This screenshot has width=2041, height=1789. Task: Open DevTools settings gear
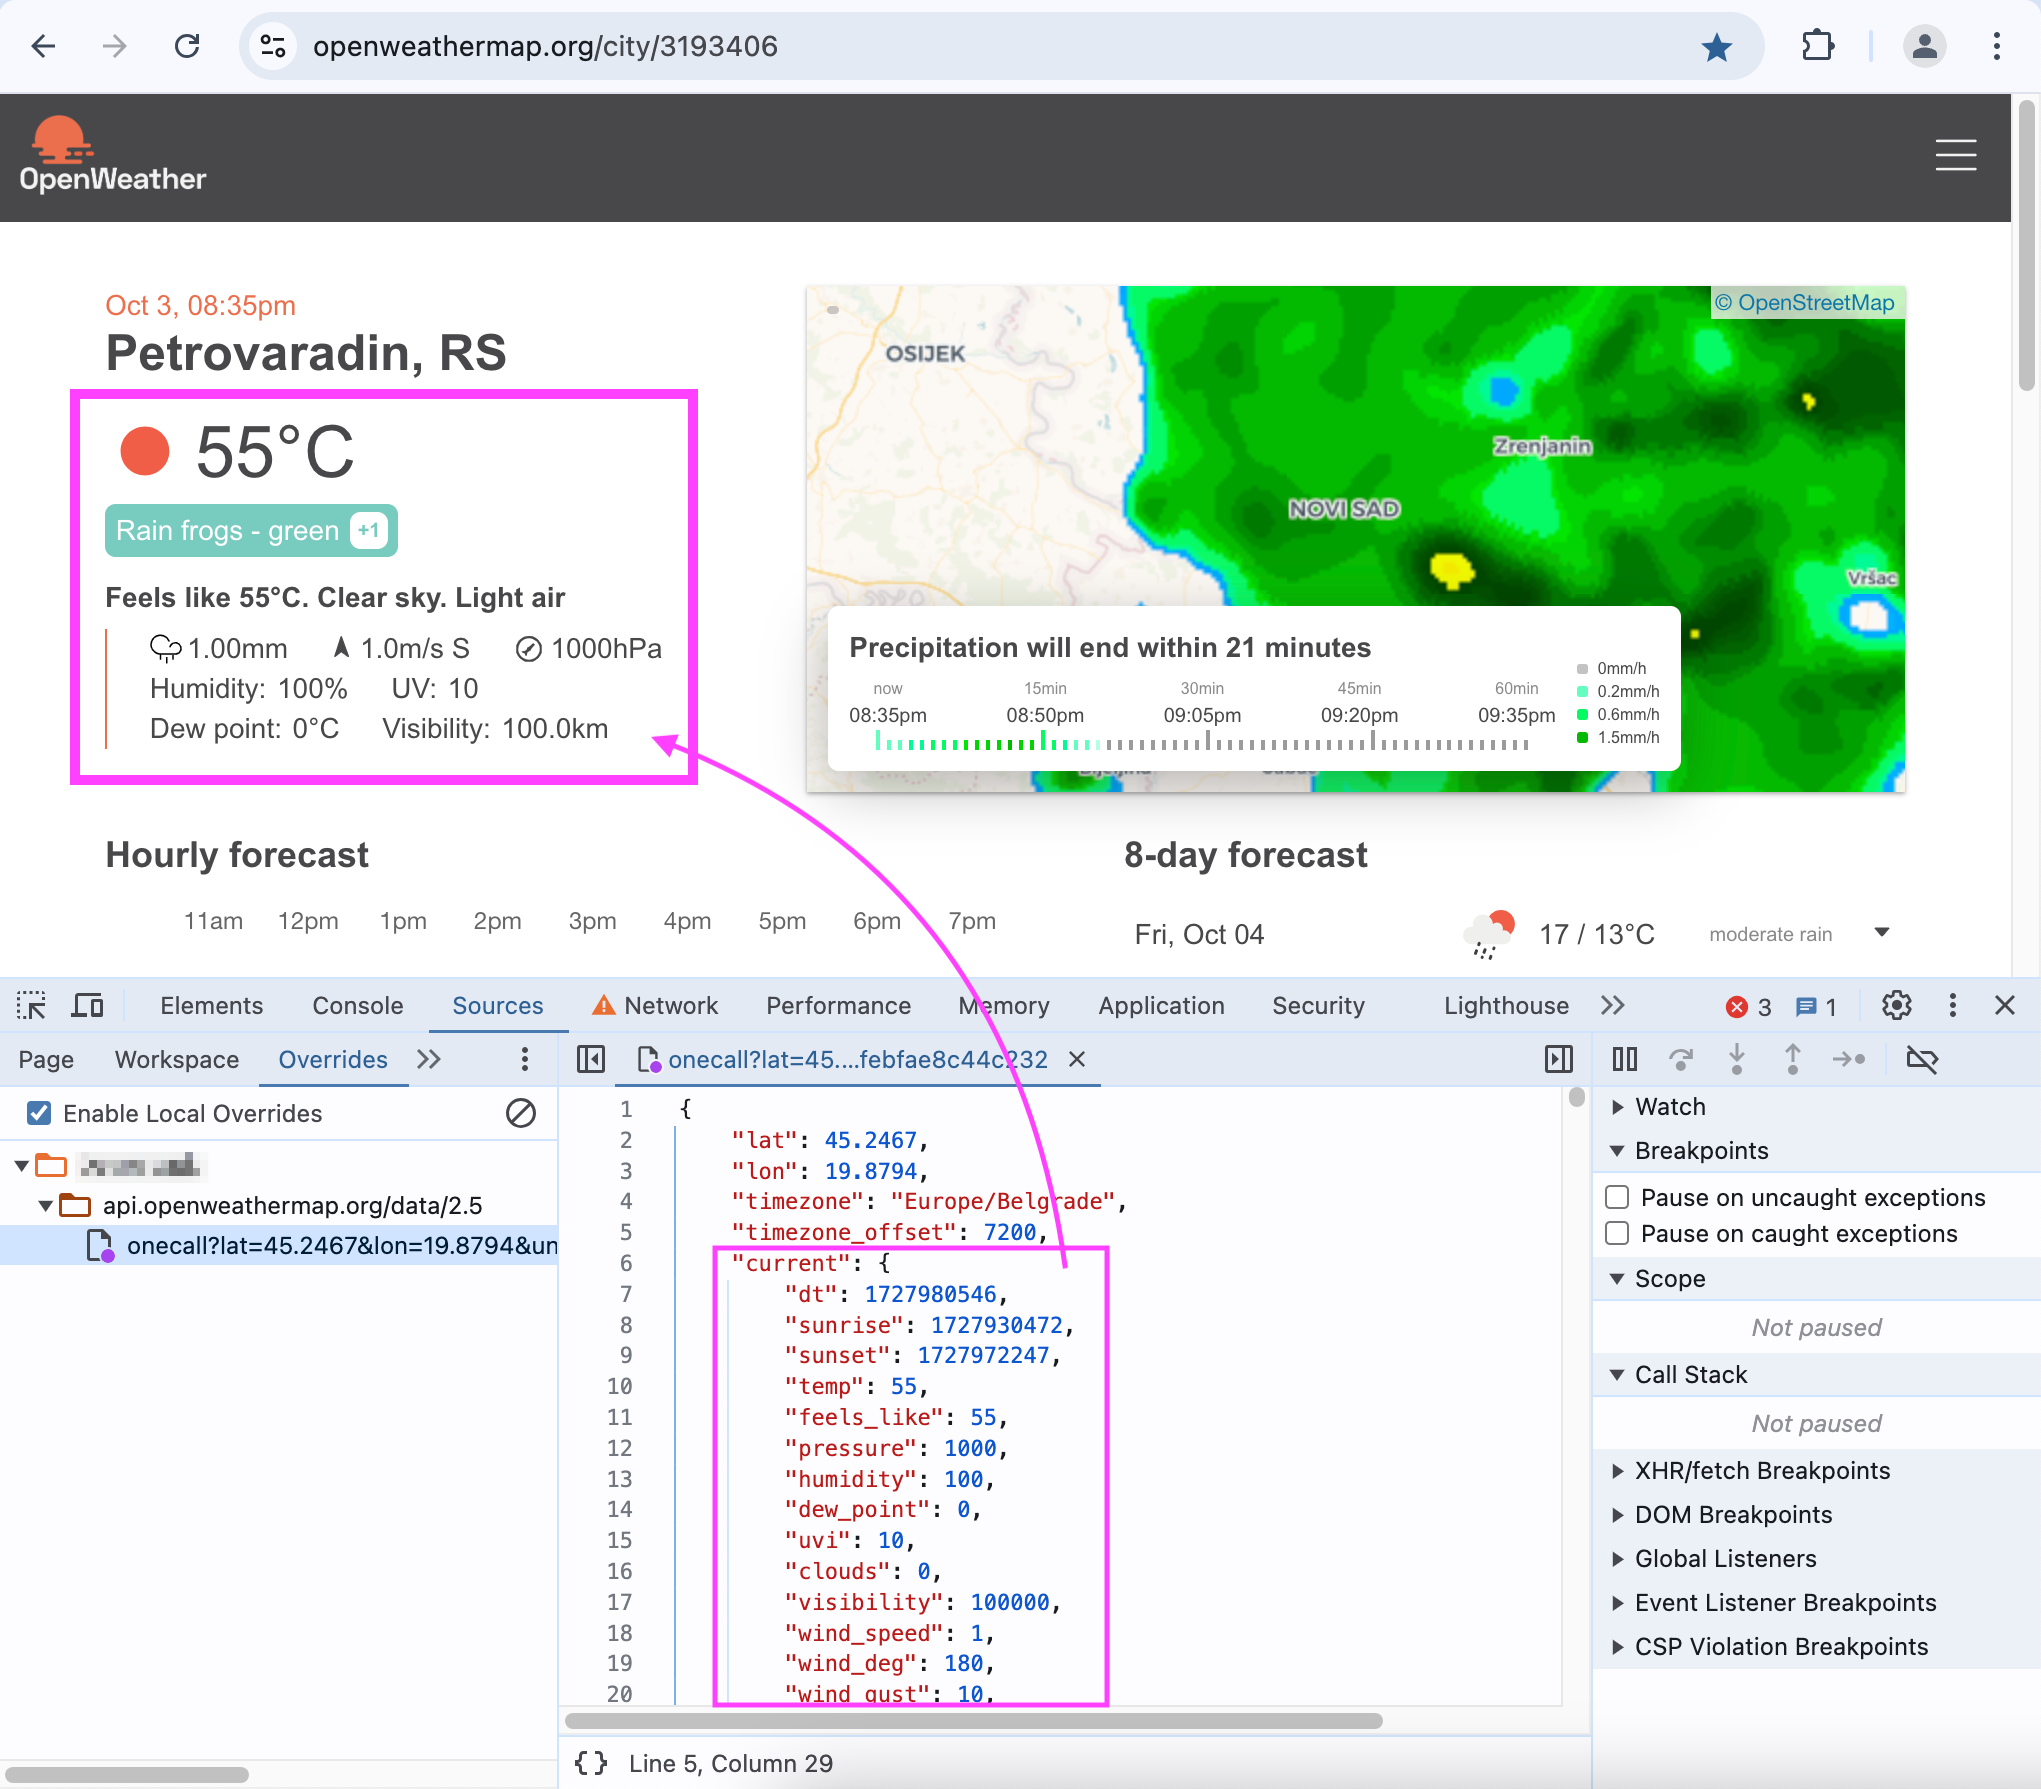click(x=1896, y=1005)
